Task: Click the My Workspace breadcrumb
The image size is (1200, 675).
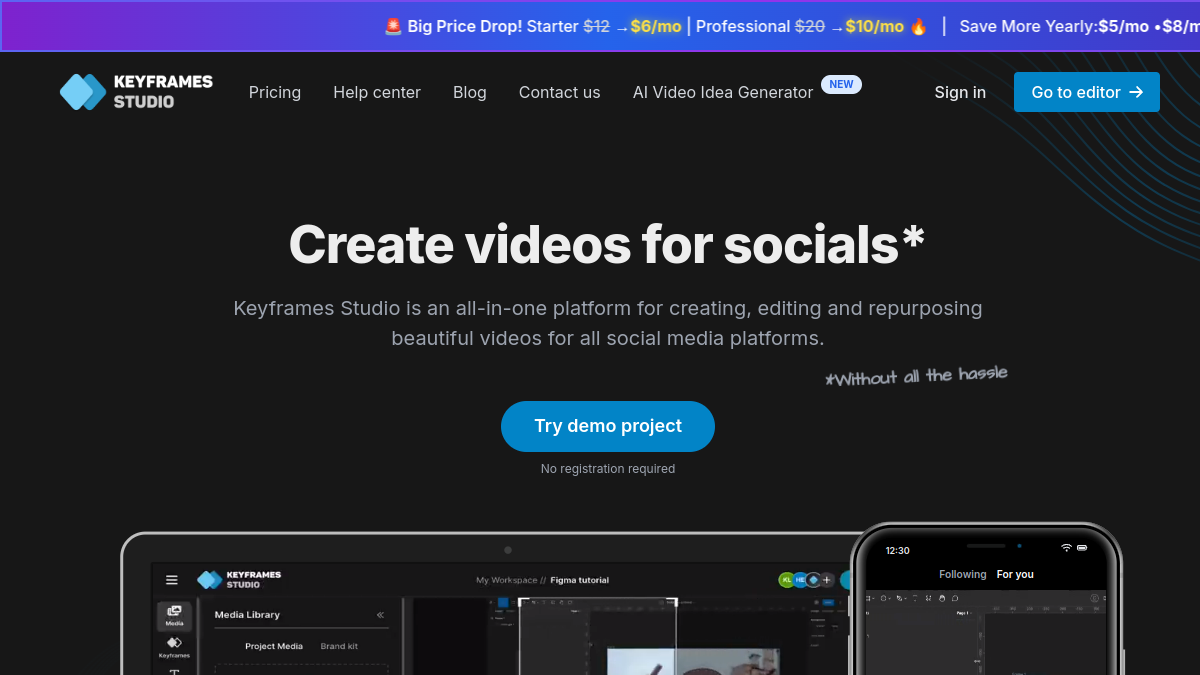Action: (507, 580)
